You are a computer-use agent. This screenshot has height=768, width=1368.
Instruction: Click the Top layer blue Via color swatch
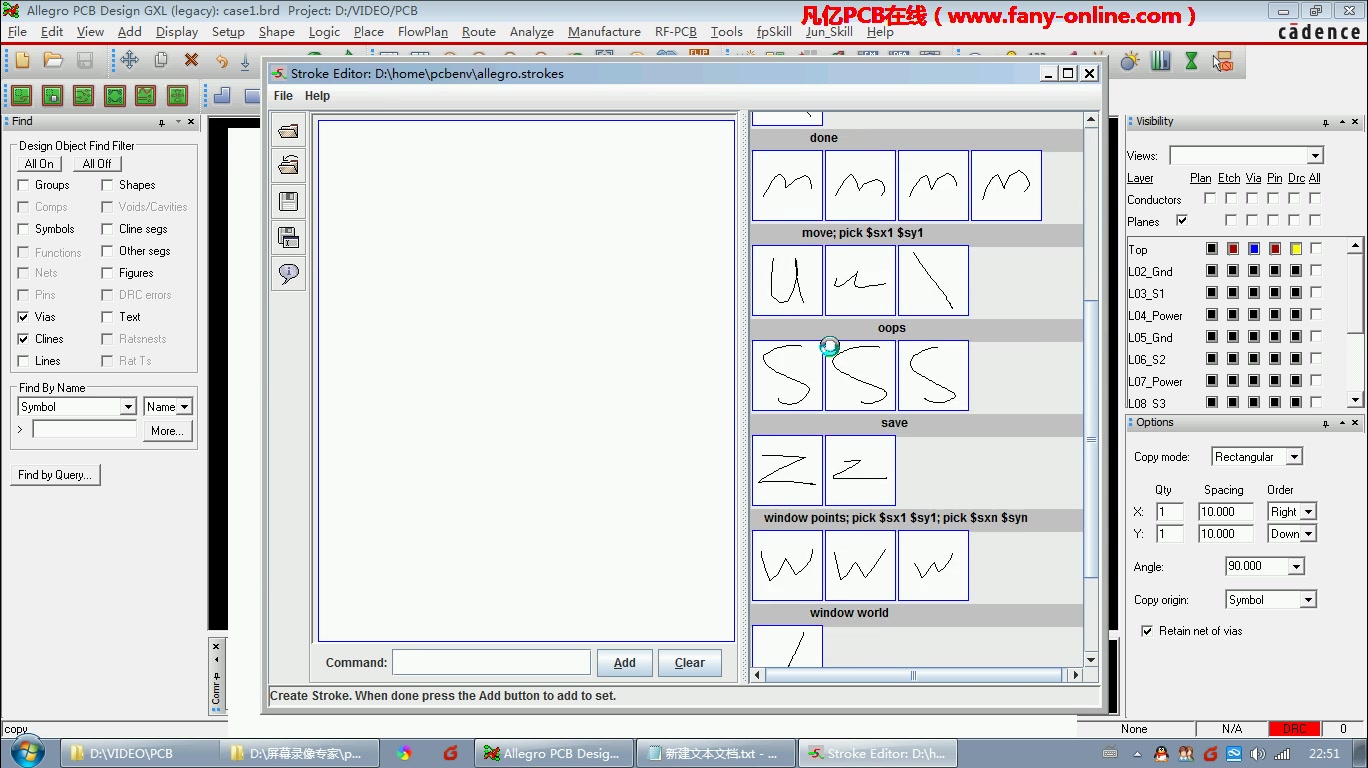pos(1254,249)
